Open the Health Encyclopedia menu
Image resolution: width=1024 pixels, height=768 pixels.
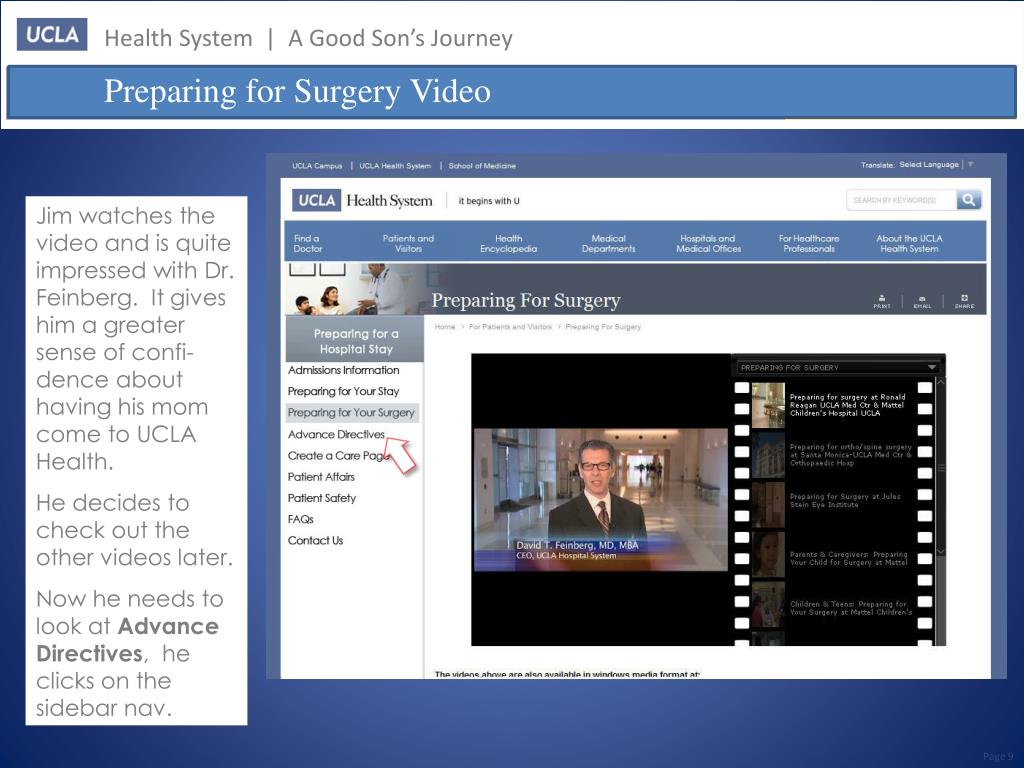point(508,244)
